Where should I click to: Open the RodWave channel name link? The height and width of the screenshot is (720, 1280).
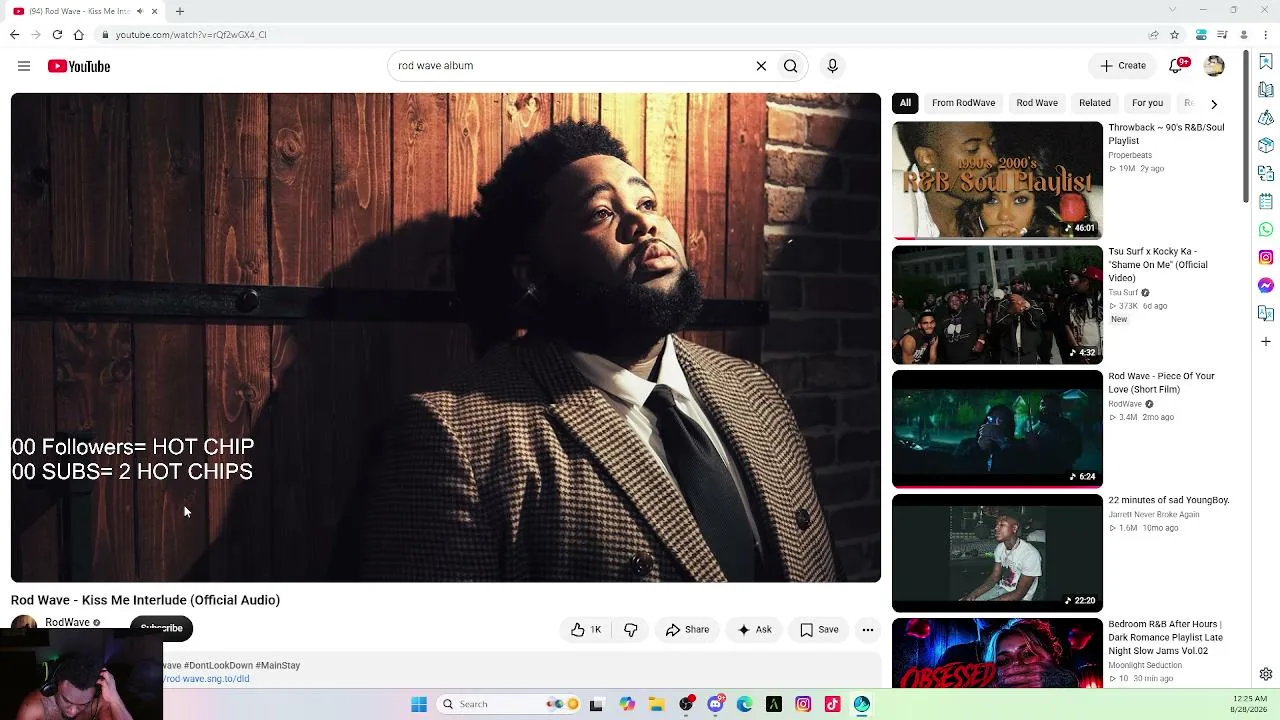[67, 622]
